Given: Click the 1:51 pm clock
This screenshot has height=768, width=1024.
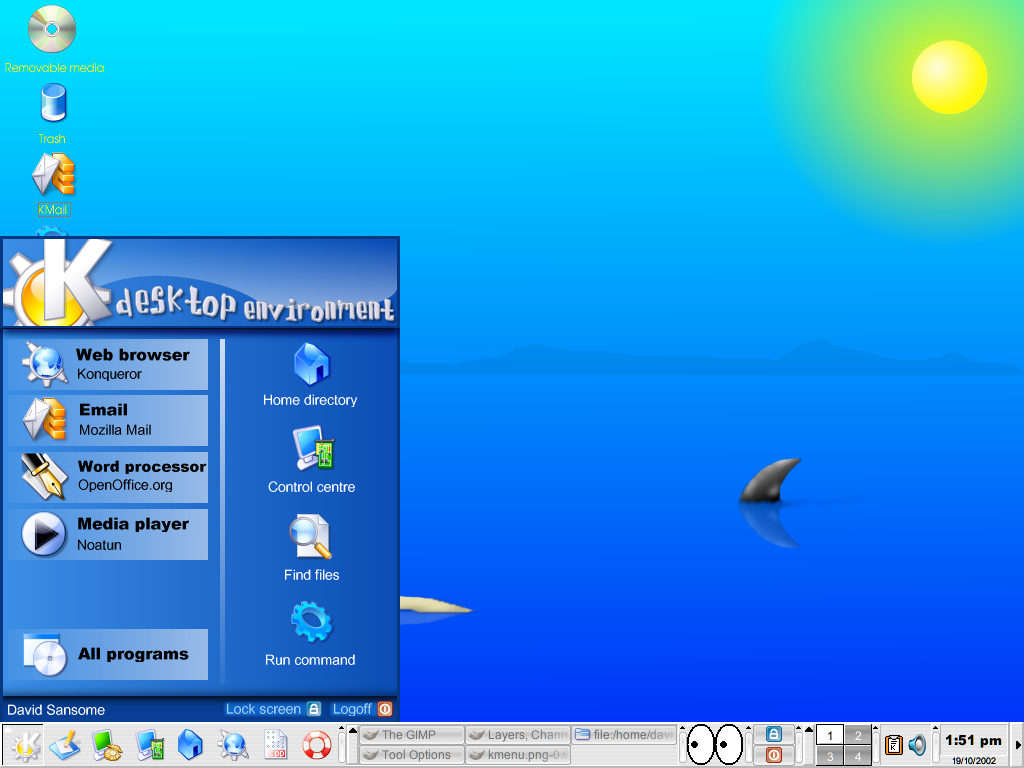Looking at the screenshot, I should 973,741.
